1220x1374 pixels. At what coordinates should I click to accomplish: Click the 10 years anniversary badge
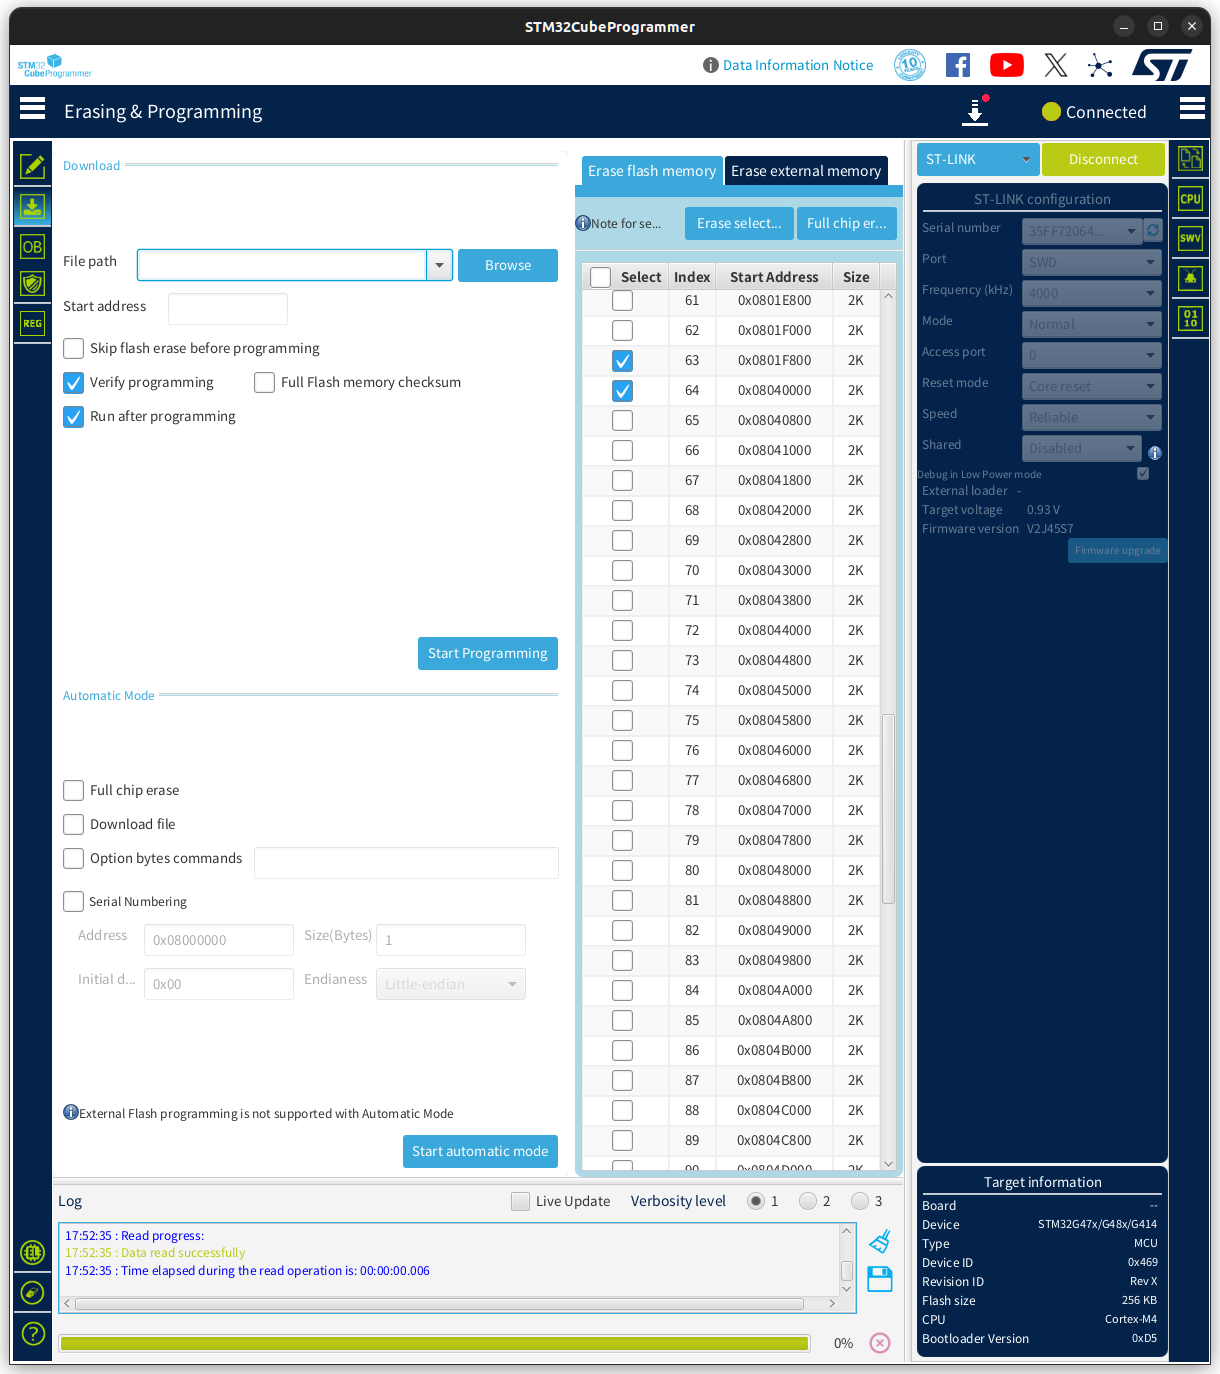910,65
